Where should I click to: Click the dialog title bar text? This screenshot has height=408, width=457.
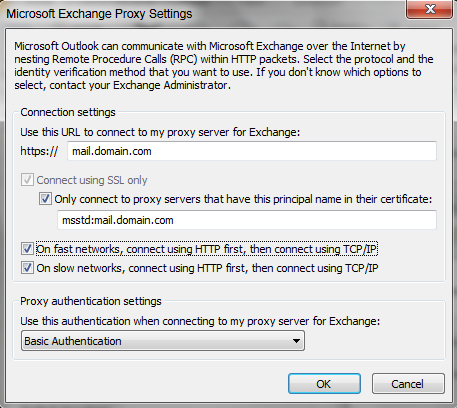(x=99, y=14)
